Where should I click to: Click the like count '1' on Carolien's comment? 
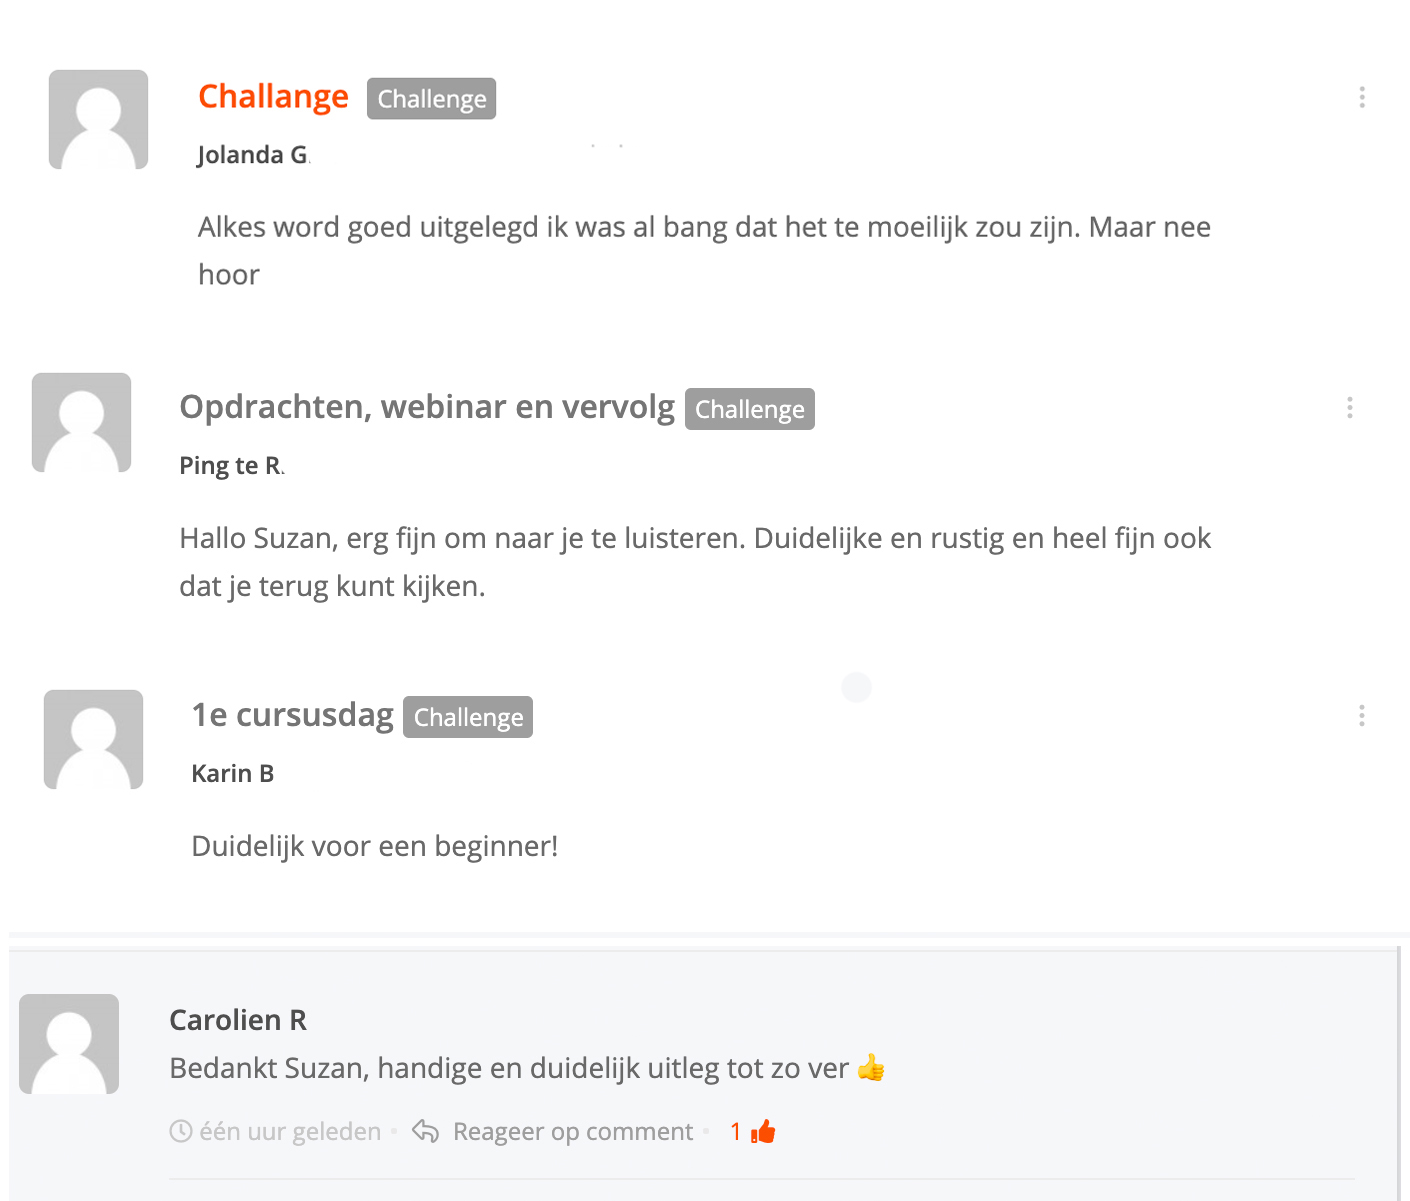[736, 1131]
